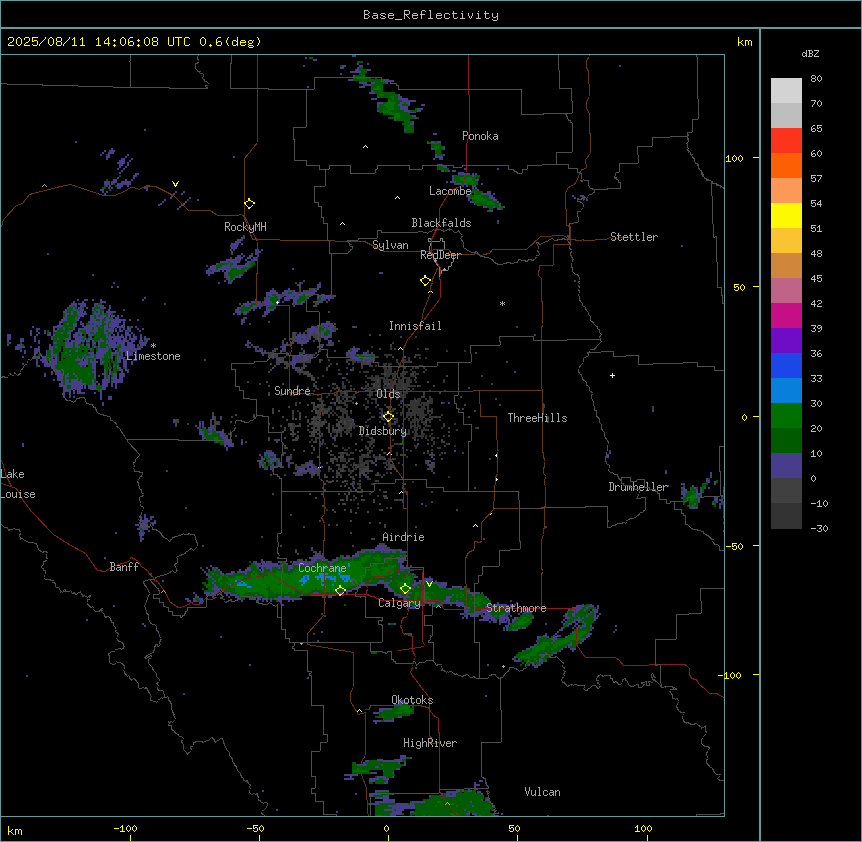Screen dimensions: 862x842
Task: Click the Blackfalds city label
Action: click(441, 223)
